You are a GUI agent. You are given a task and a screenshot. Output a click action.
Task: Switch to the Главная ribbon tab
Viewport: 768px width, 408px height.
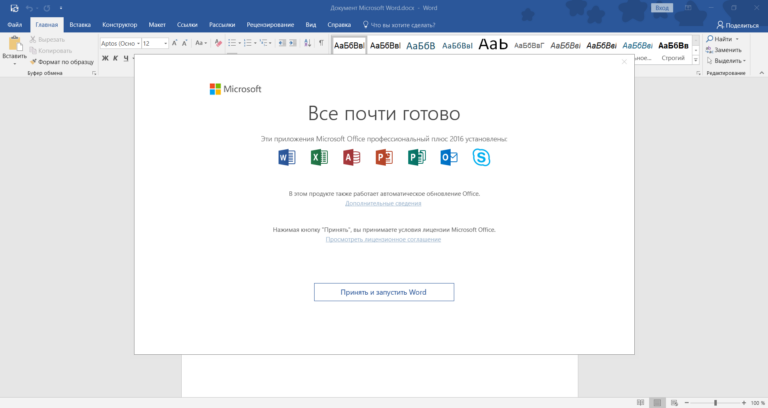[47, 24]
